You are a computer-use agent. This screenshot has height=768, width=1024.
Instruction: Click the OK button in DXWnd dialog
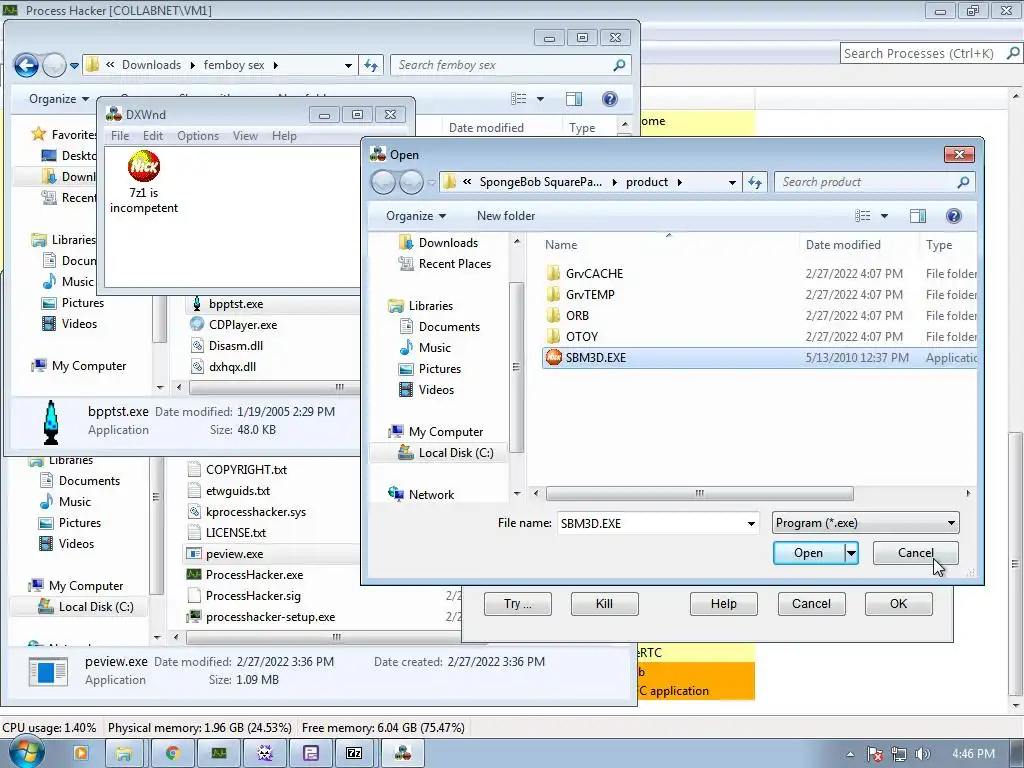click(x=899, y=603)
